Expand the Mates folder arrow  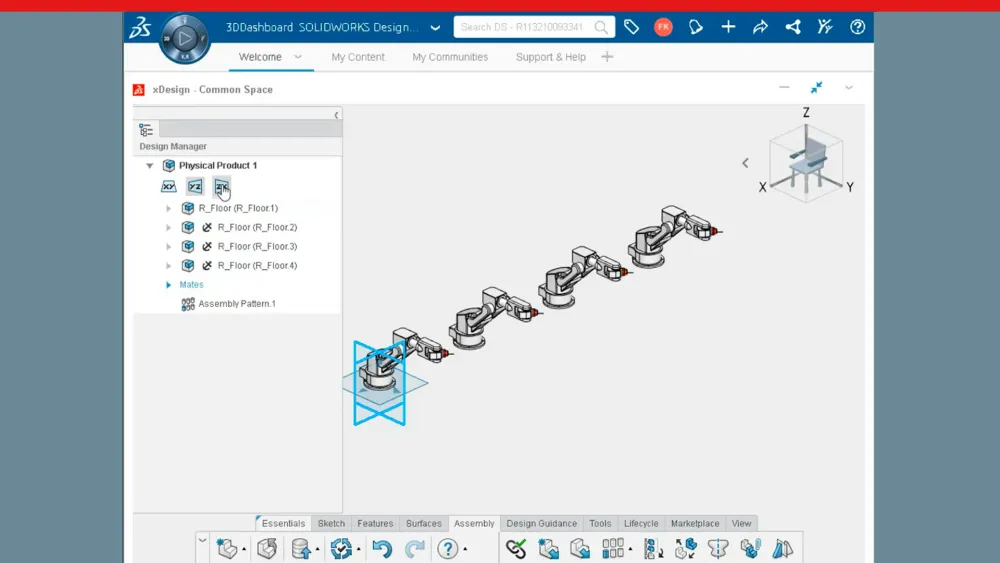[168, 285]
